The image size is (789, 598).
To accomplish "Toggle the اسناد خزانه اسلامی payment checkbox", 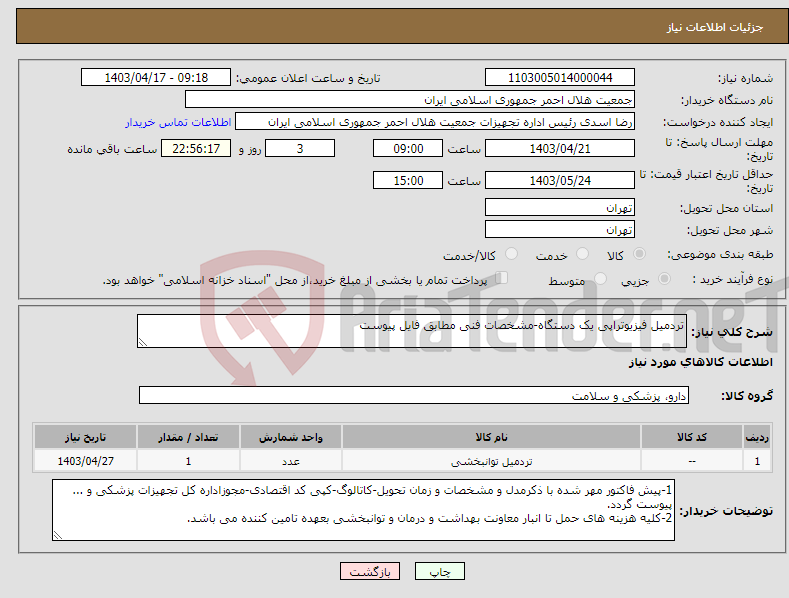I will click(501, 278).
